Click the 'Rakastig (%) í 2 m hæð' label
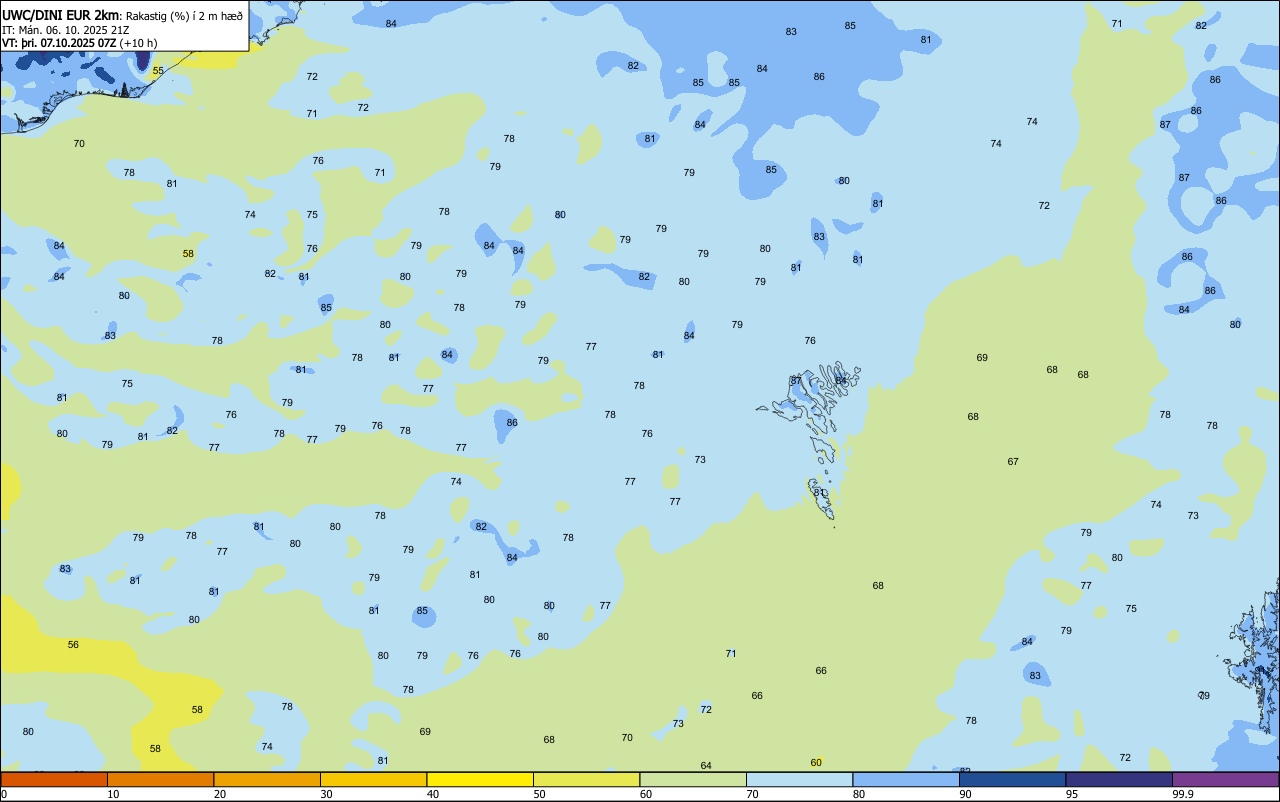Screen dimensions: 1280x802 [x=183, y=16]
